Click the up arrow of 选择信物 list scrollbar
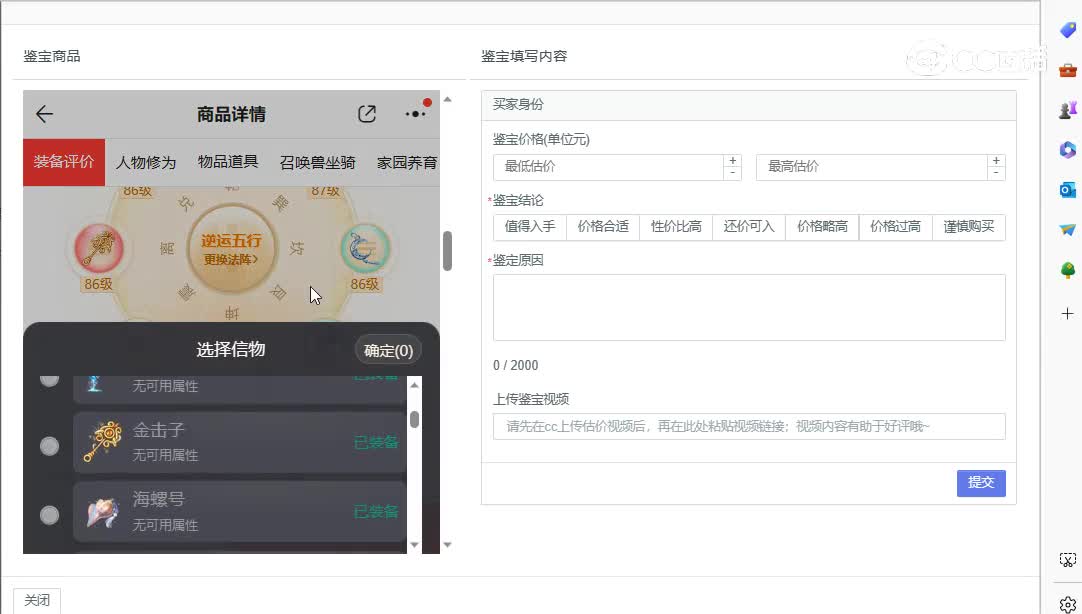The width and height of the screenshot is (1082, 614). 414,385
